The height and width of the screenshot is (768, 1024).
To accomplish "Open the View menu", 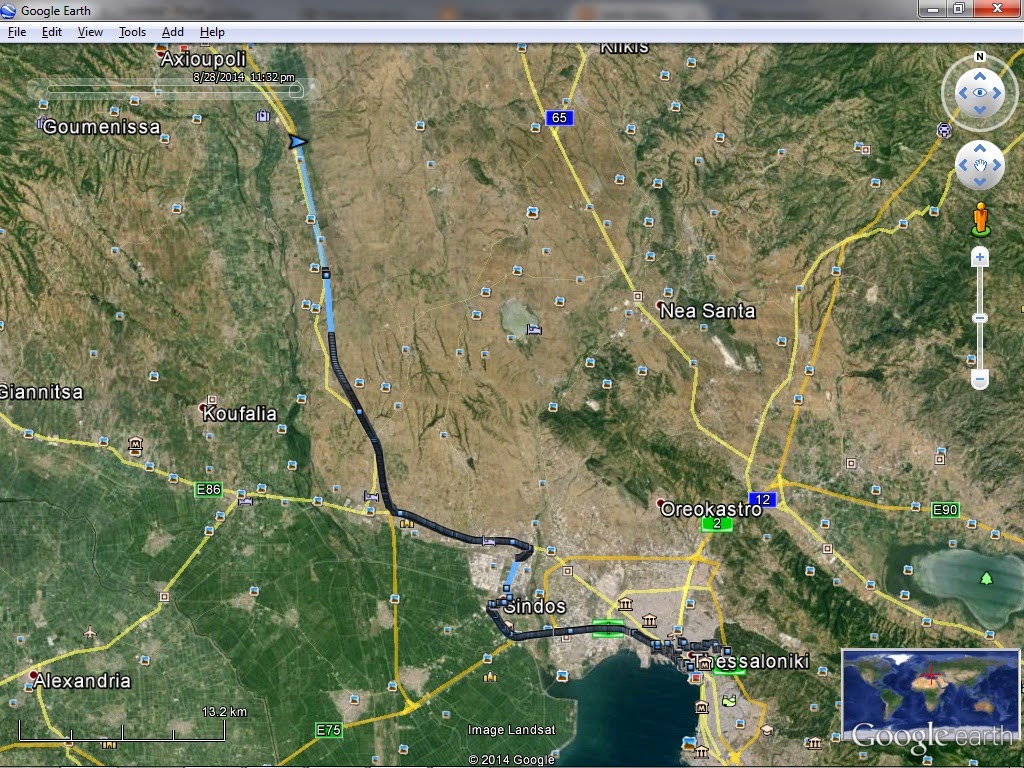I will tap(90, 32).
